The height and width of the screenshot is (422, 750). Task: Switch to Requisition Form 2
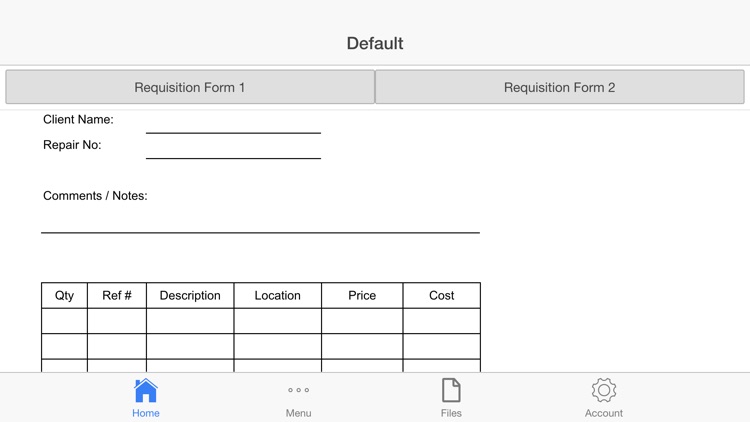[560, 87]
